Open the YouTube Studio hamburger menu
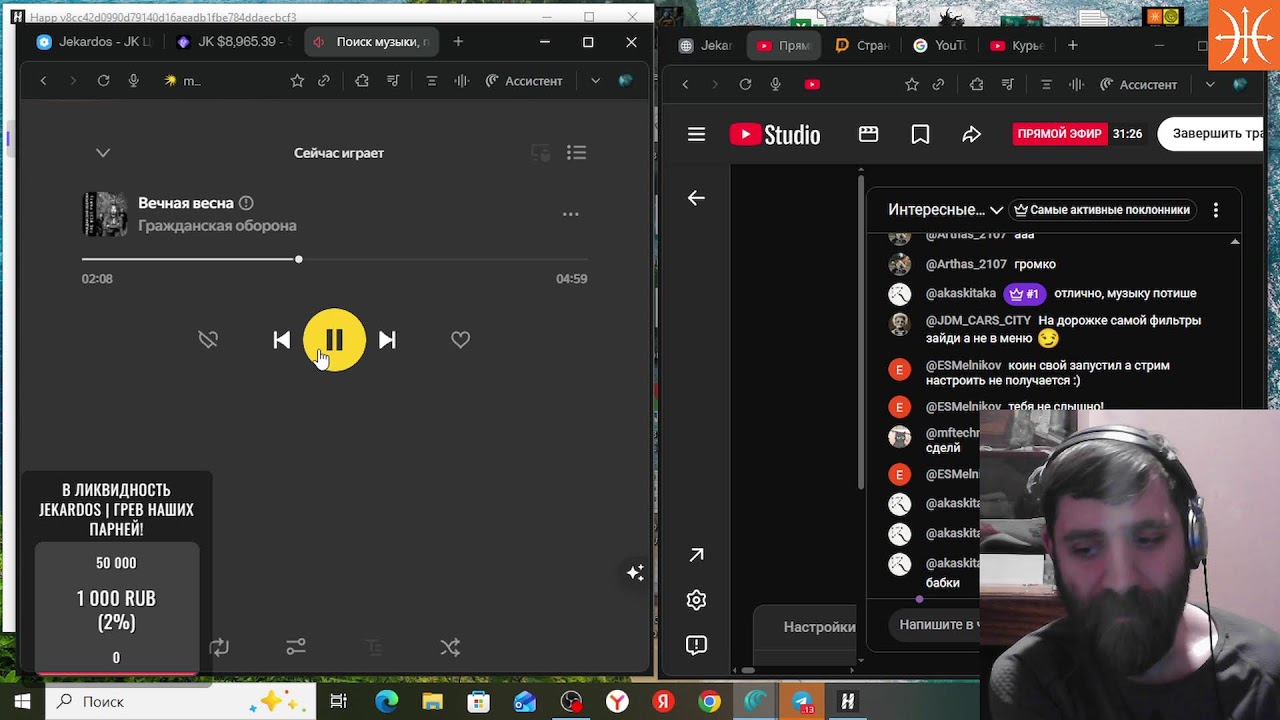1280x720 pixels. 696,135
